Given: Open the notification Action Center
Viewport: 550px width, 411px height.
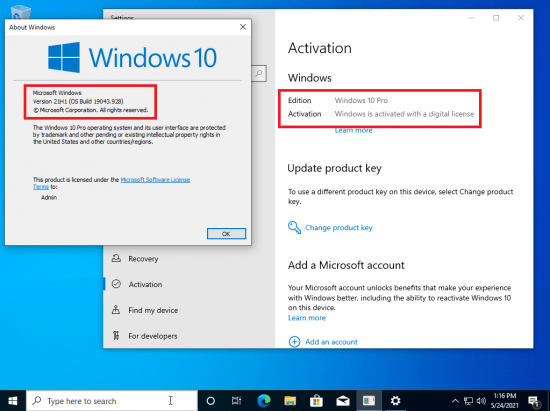Looking at the screenshot, I should click(x=534, y=401).
